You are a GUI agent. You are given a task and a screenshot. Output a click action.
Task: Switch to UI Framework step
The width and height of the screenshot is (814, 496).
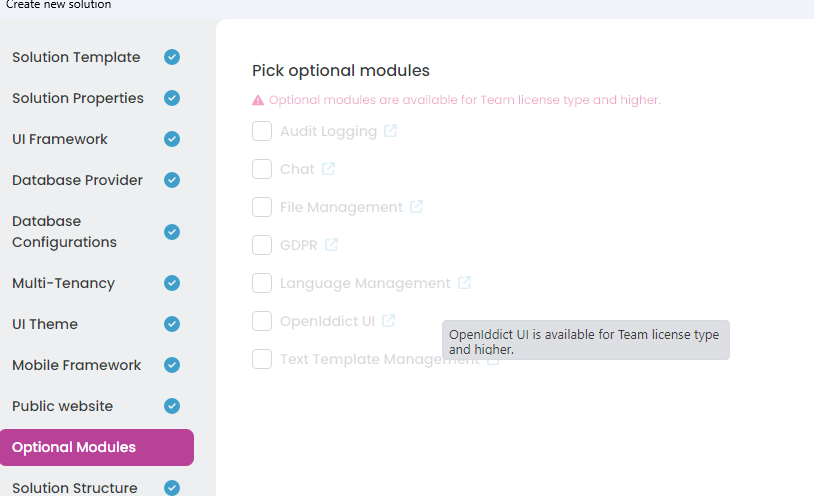[60, 139]
